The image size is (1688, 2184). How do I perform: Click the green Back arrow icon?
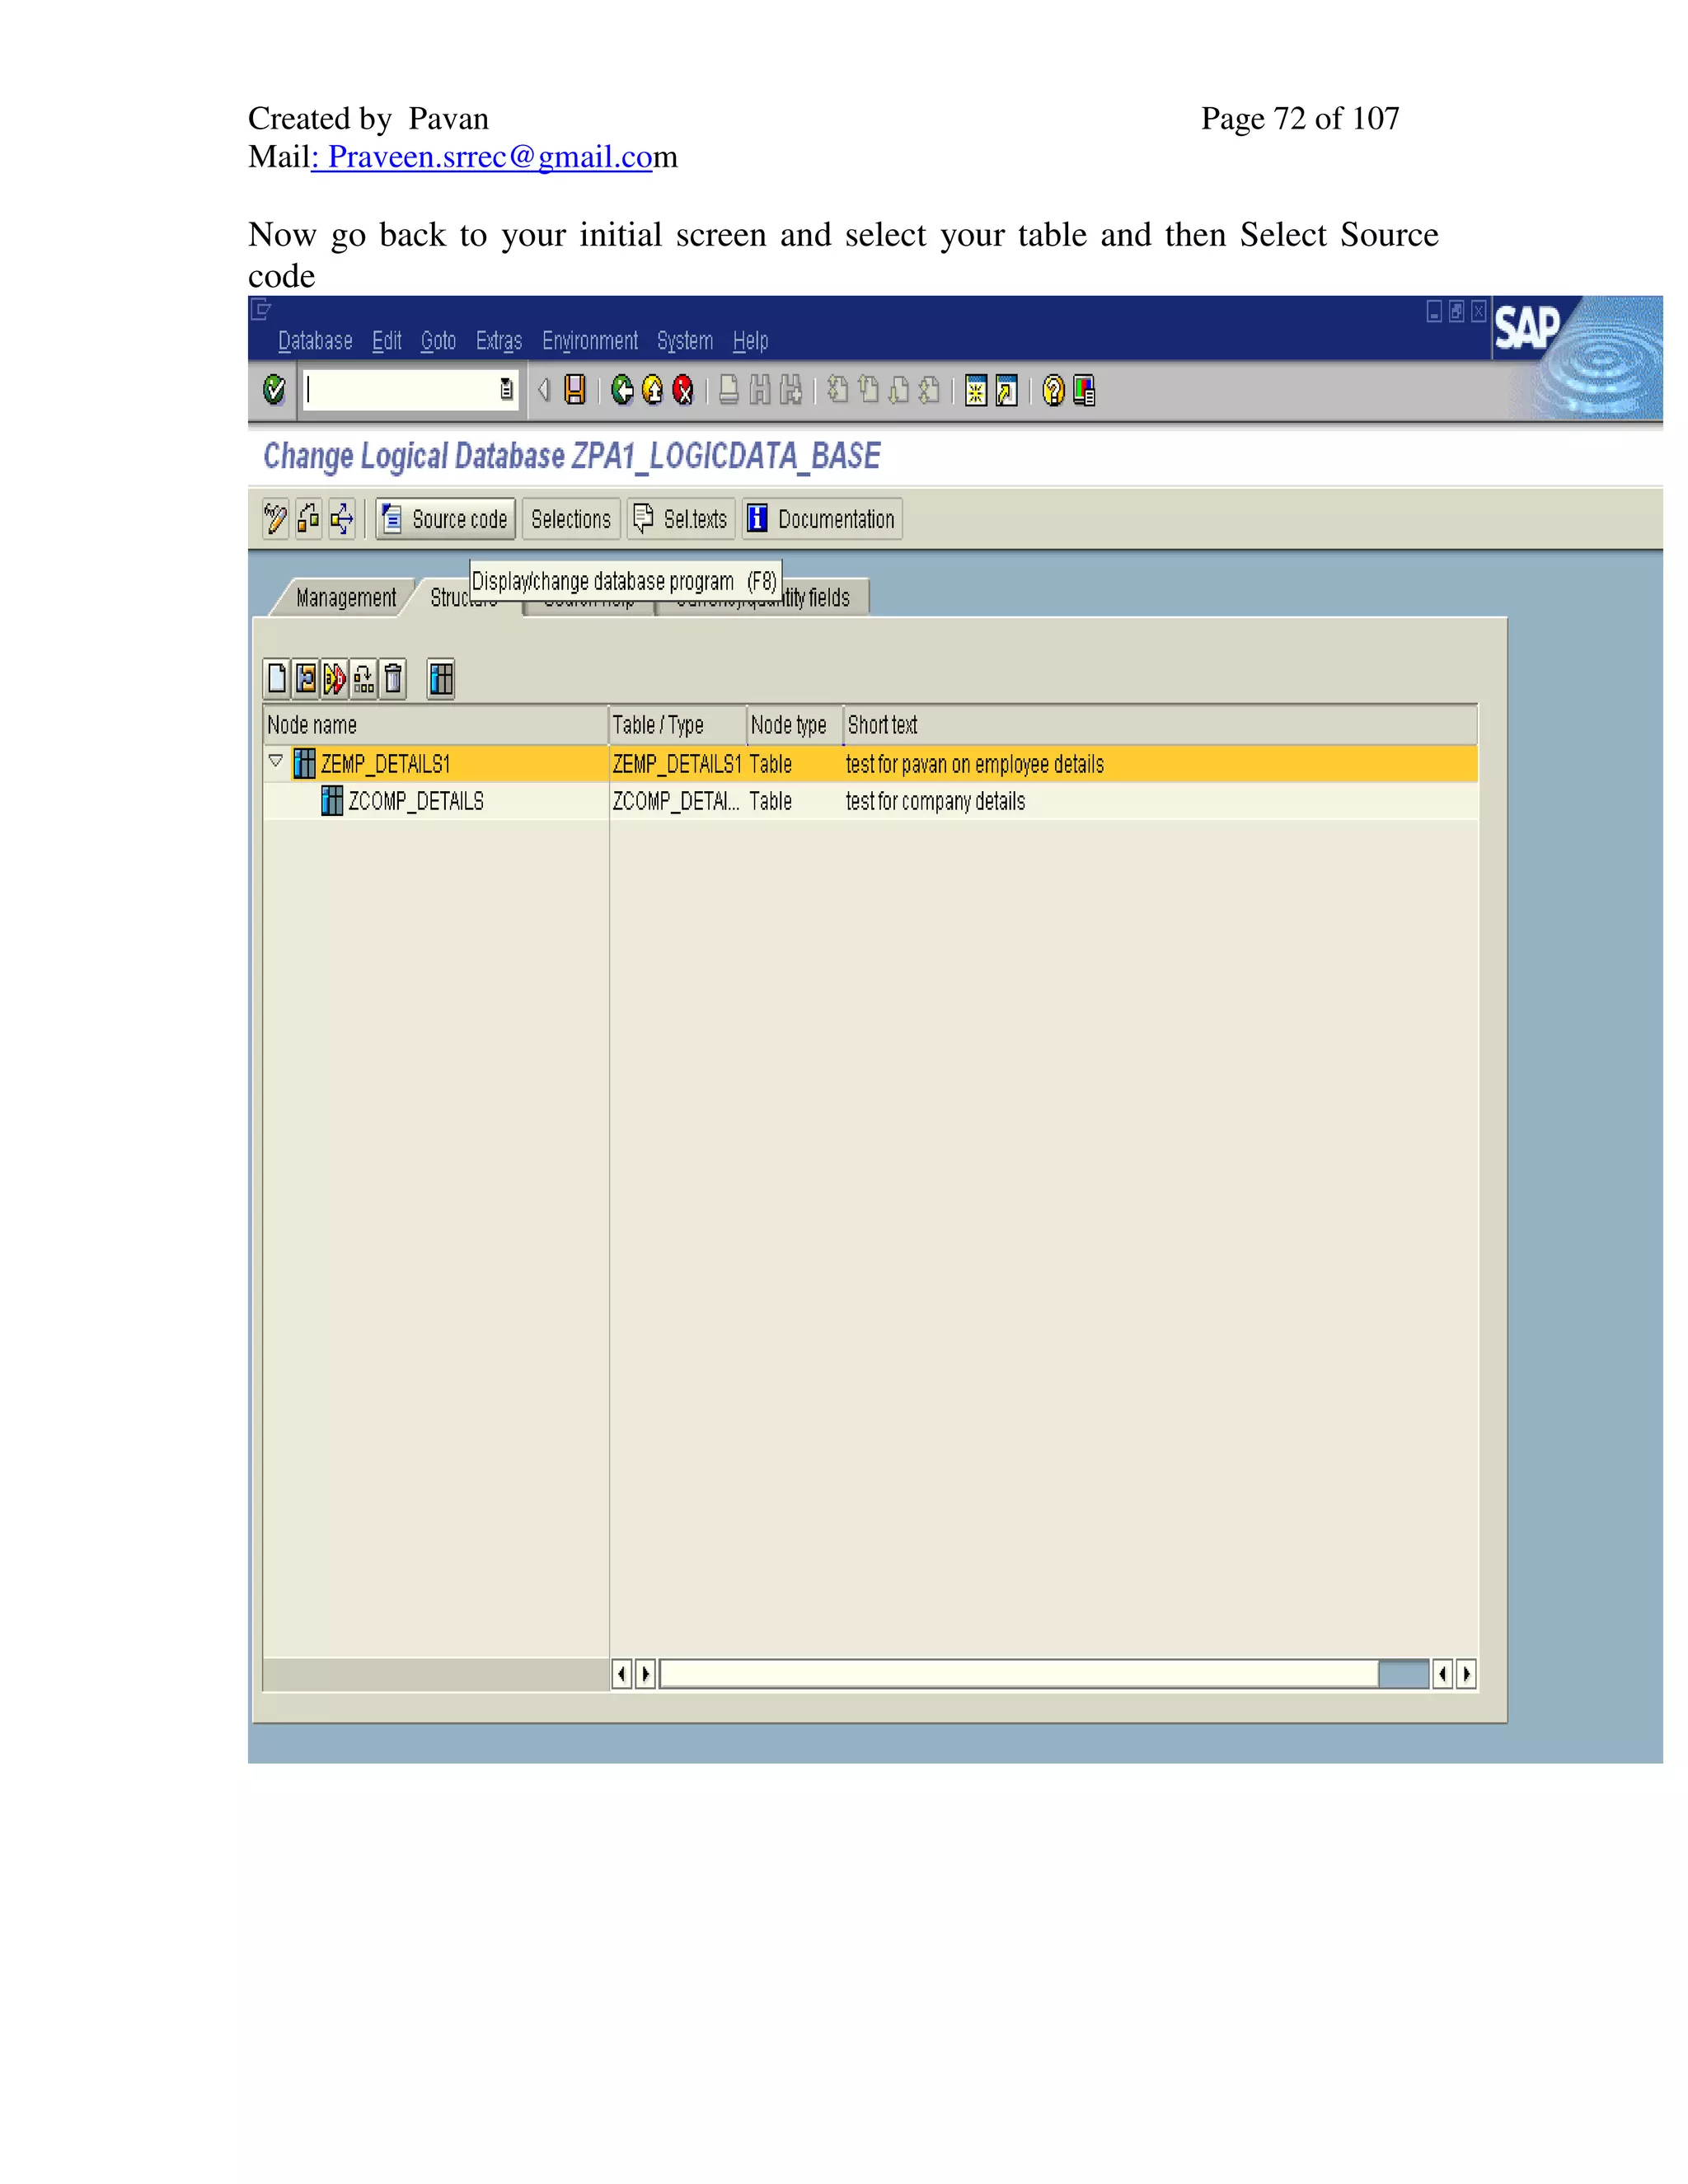coord(622,390)
